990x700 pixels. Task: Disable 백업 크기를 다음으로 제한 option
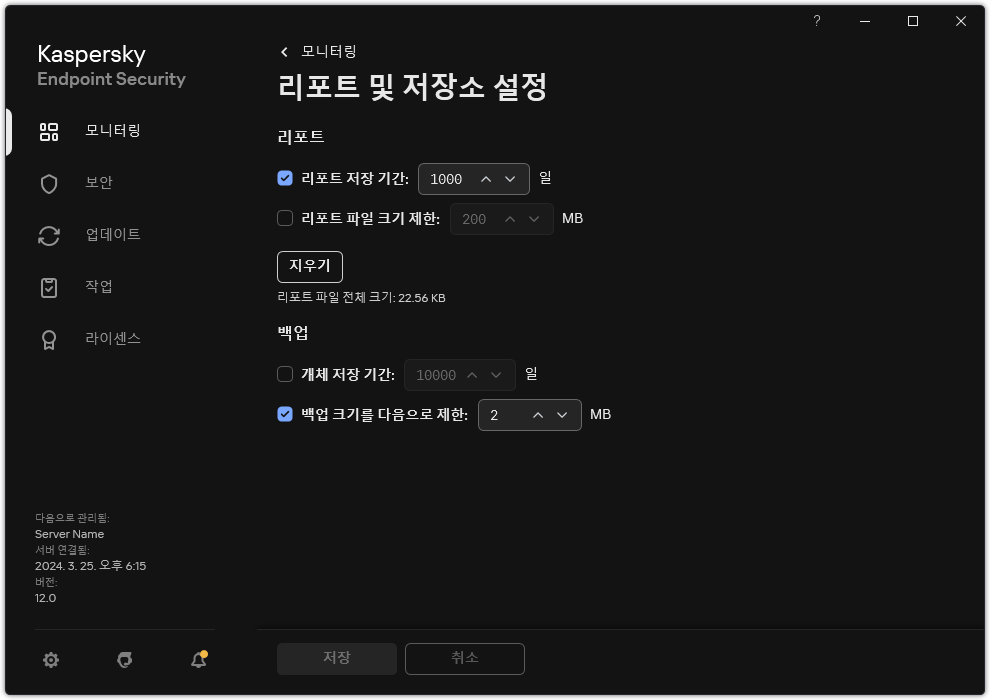pos(285,414)
